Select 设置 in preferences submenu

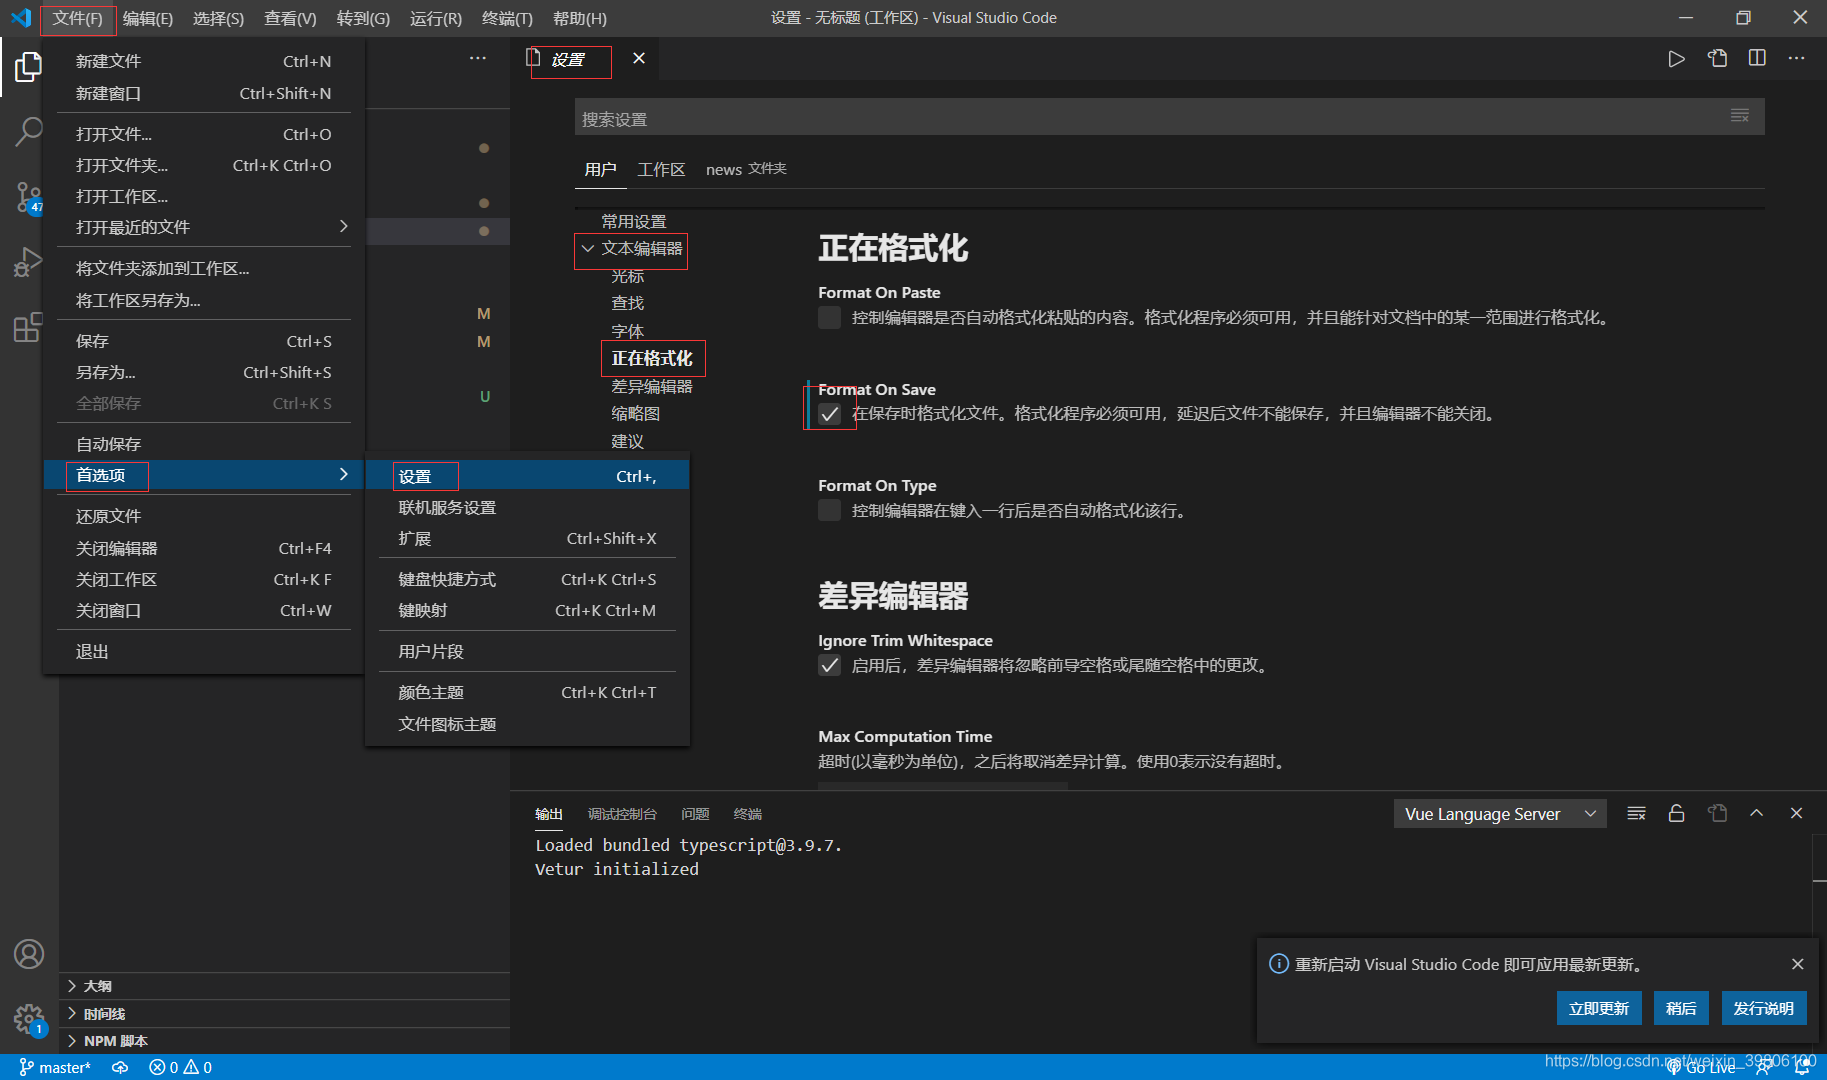pyautogui.click(x=528, y=477)
